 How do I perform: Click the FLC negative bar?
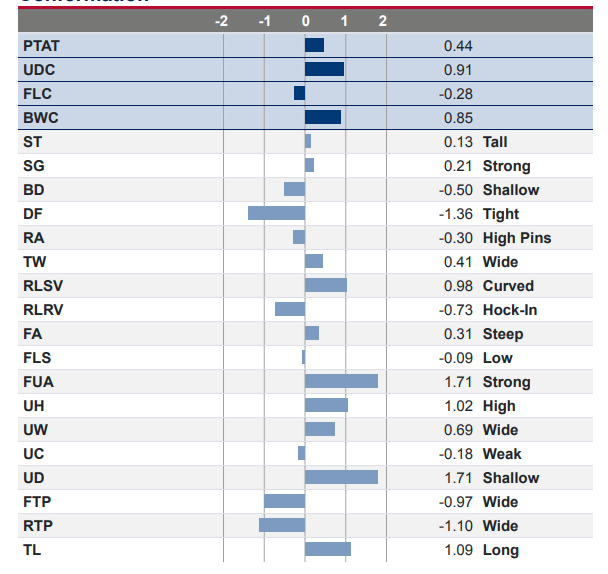coord(299,94)
